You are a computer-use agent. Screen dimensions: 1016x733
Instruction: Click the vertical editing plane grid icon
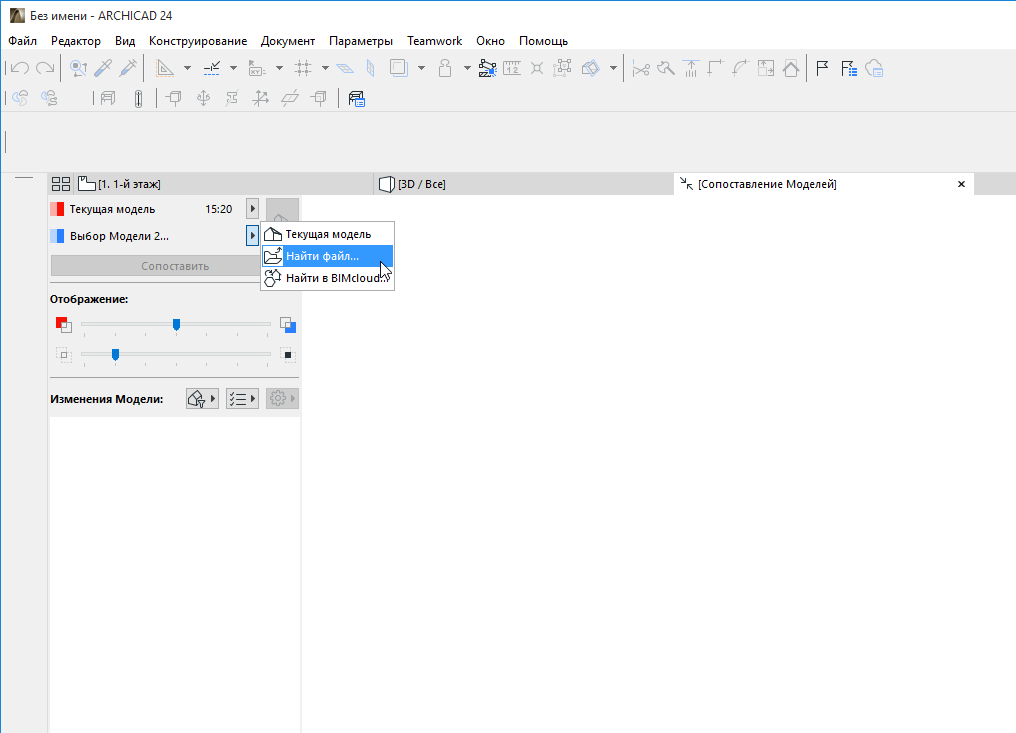click(371, 68)
